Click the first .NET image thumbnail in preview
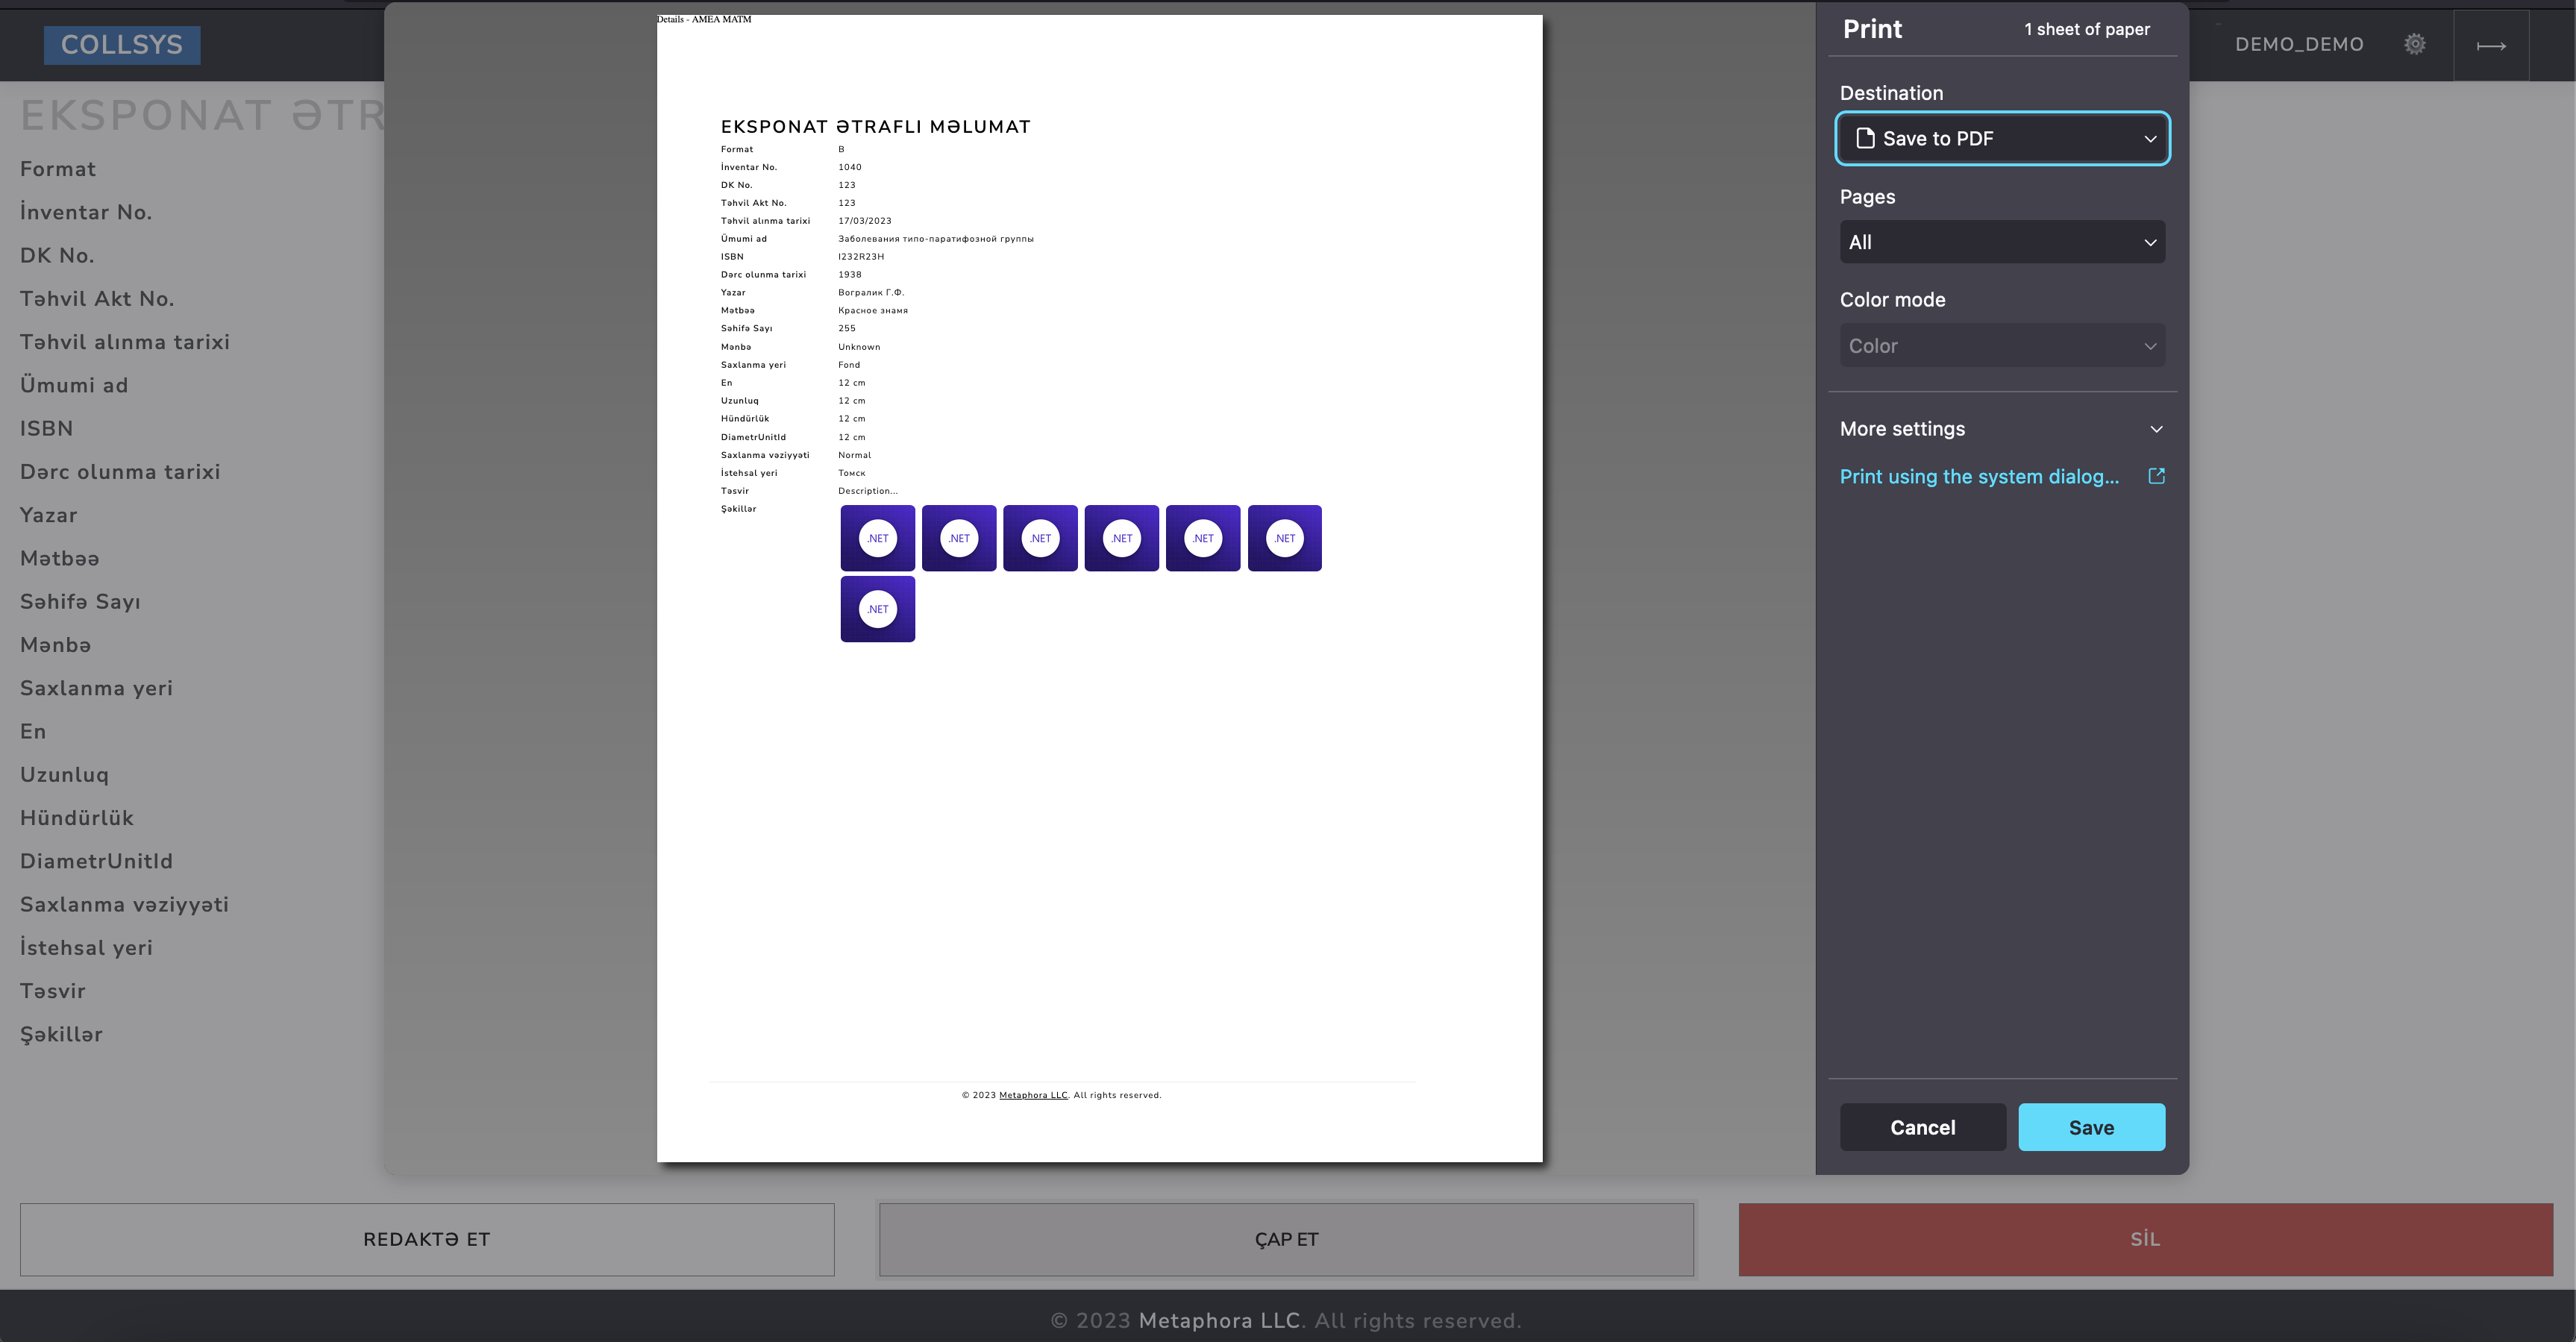 pos(877,538)
